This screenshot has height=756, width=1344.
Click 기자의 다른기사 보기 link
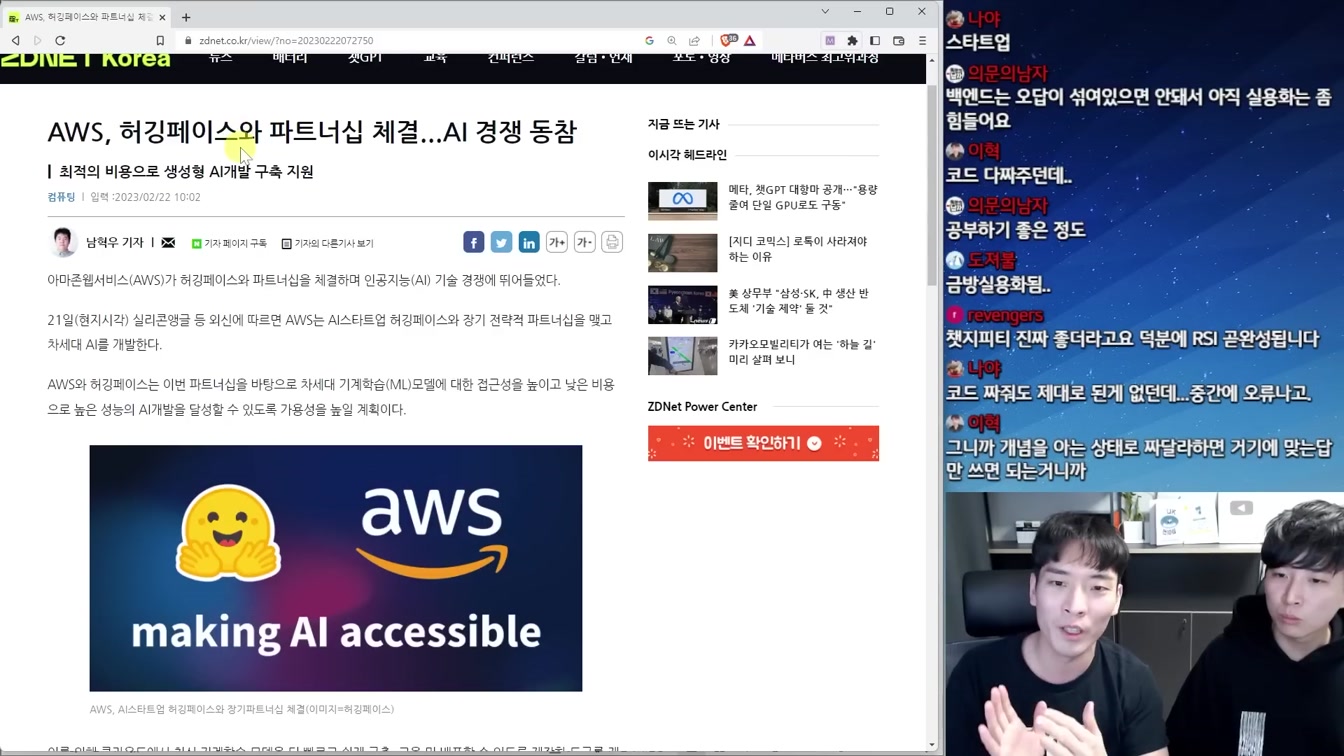(x=327, y=243)
